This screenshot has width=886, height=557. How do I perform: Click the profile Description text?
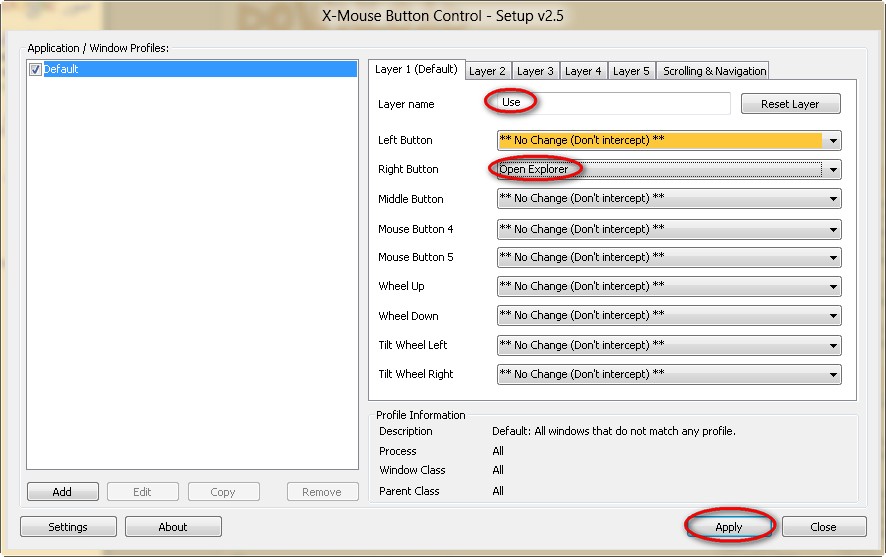click(614, 431)
